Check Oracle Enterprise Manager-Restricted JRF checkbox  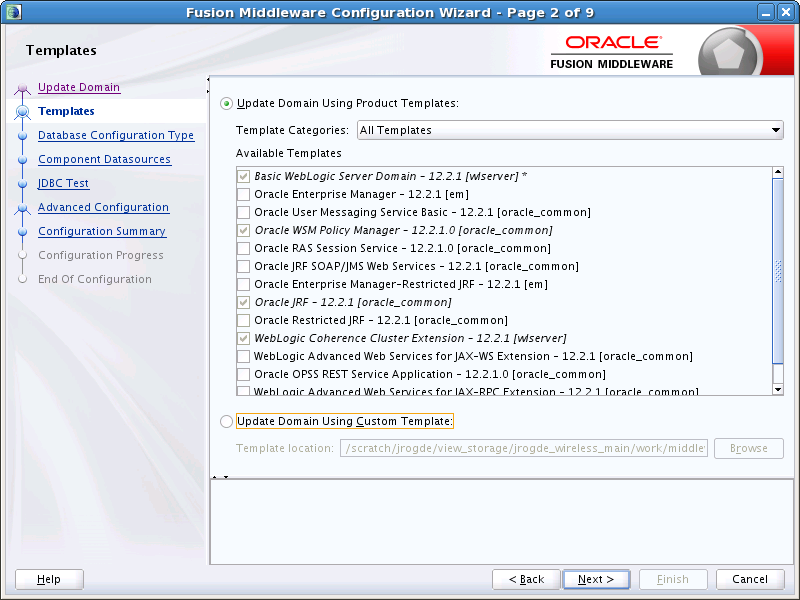click(x=243, y=284)
